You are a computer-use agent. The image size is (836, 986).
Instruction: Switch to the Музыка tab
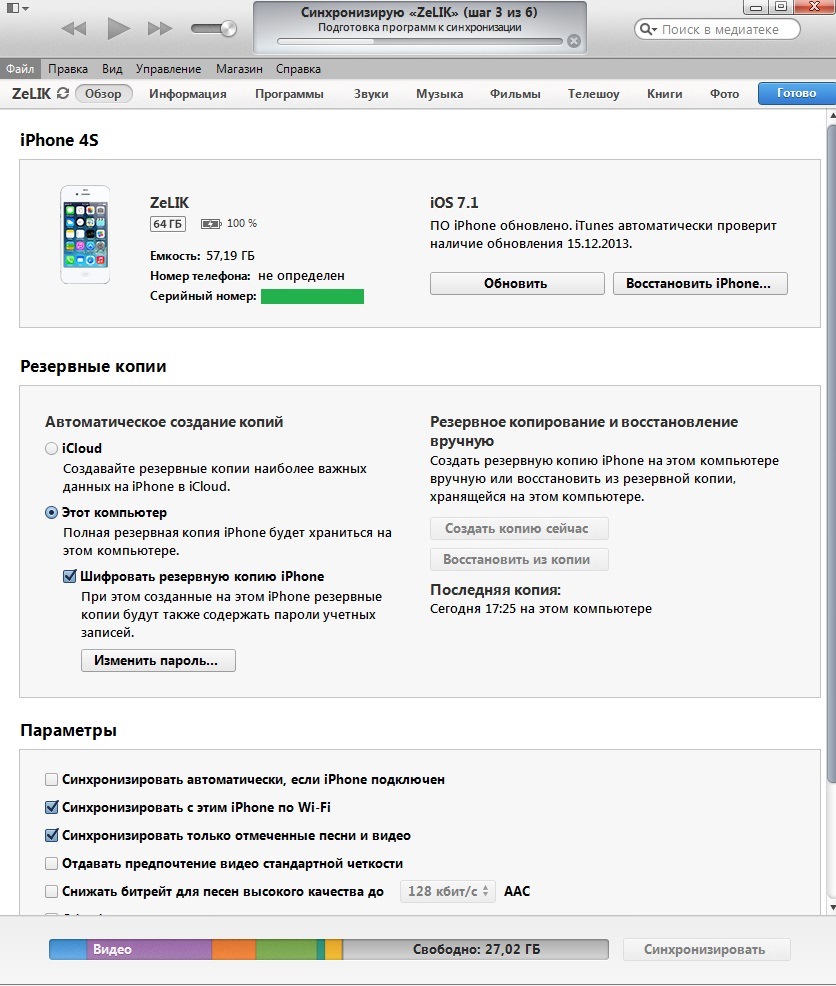(440, 94)
